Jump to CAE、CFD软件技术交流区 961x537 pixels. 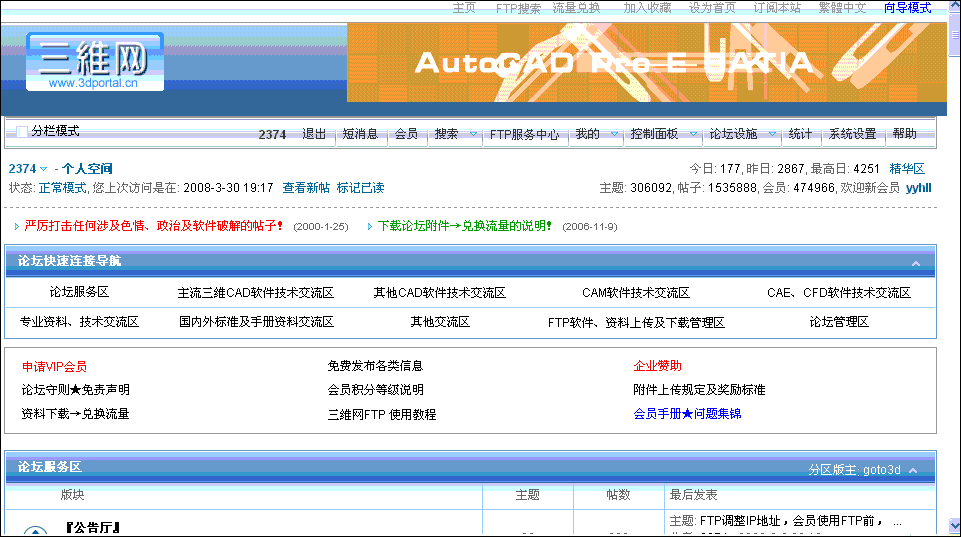pyautogui.click(x=839, y=293)
